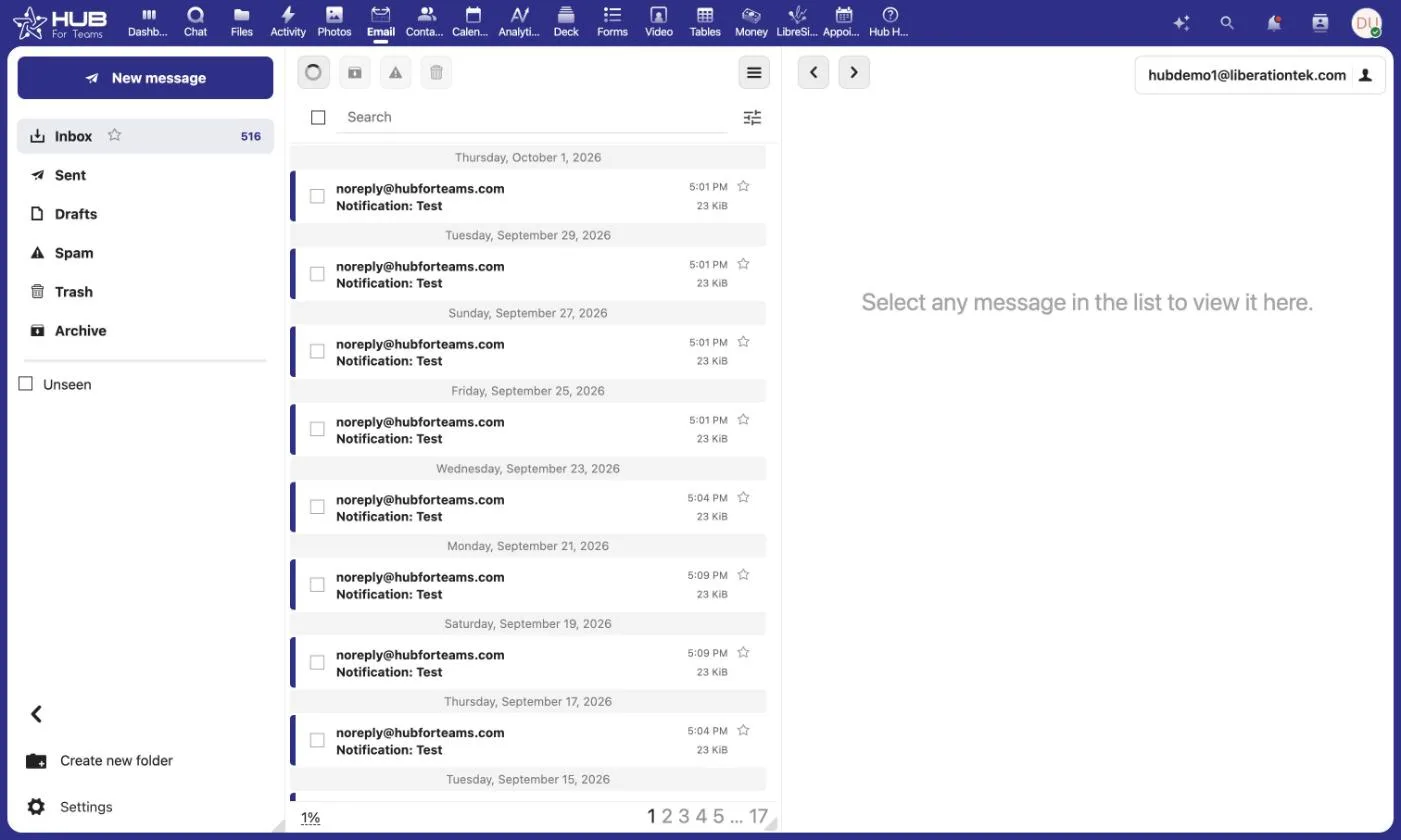This screenshot has height=840, width=1401.
Task: Star the October 1 noreply message
Action: coord(744,186)
